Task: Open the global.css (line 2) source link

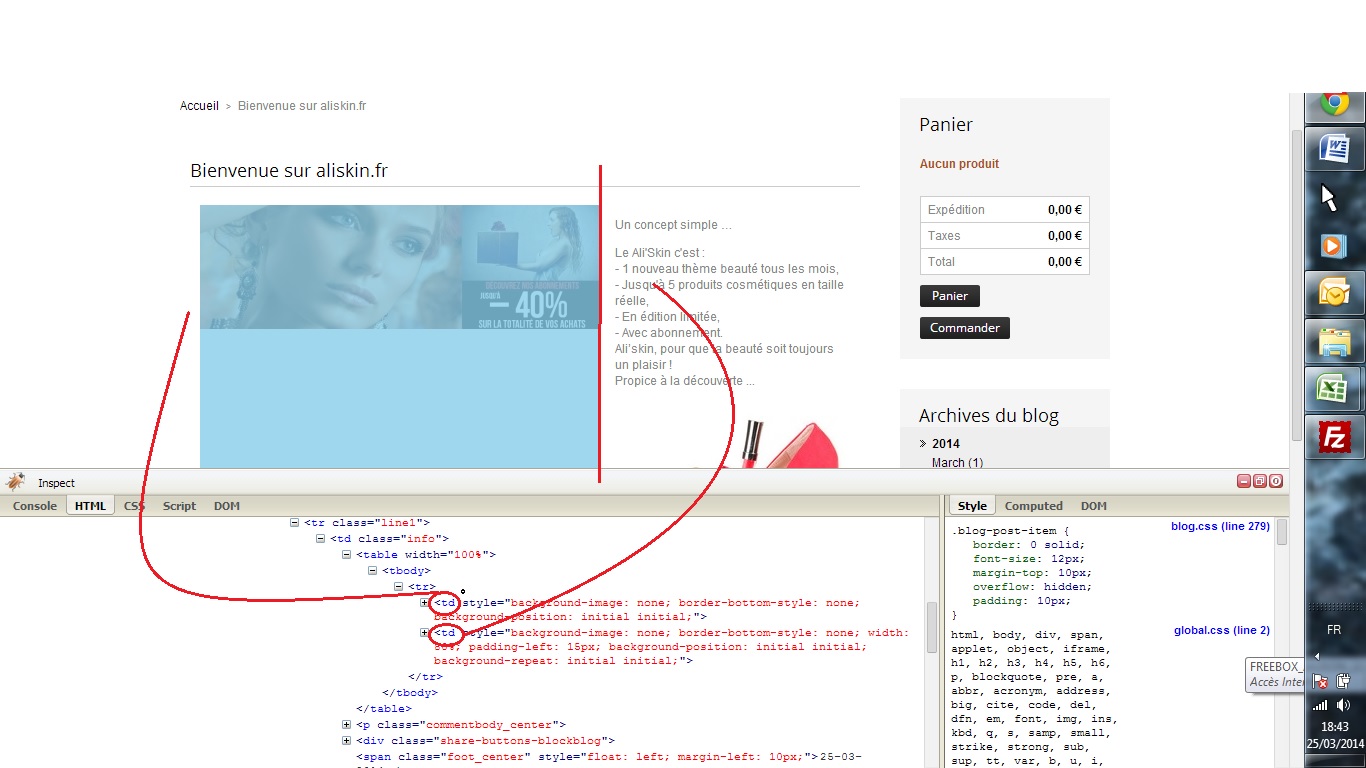Action: (1222, 630)
